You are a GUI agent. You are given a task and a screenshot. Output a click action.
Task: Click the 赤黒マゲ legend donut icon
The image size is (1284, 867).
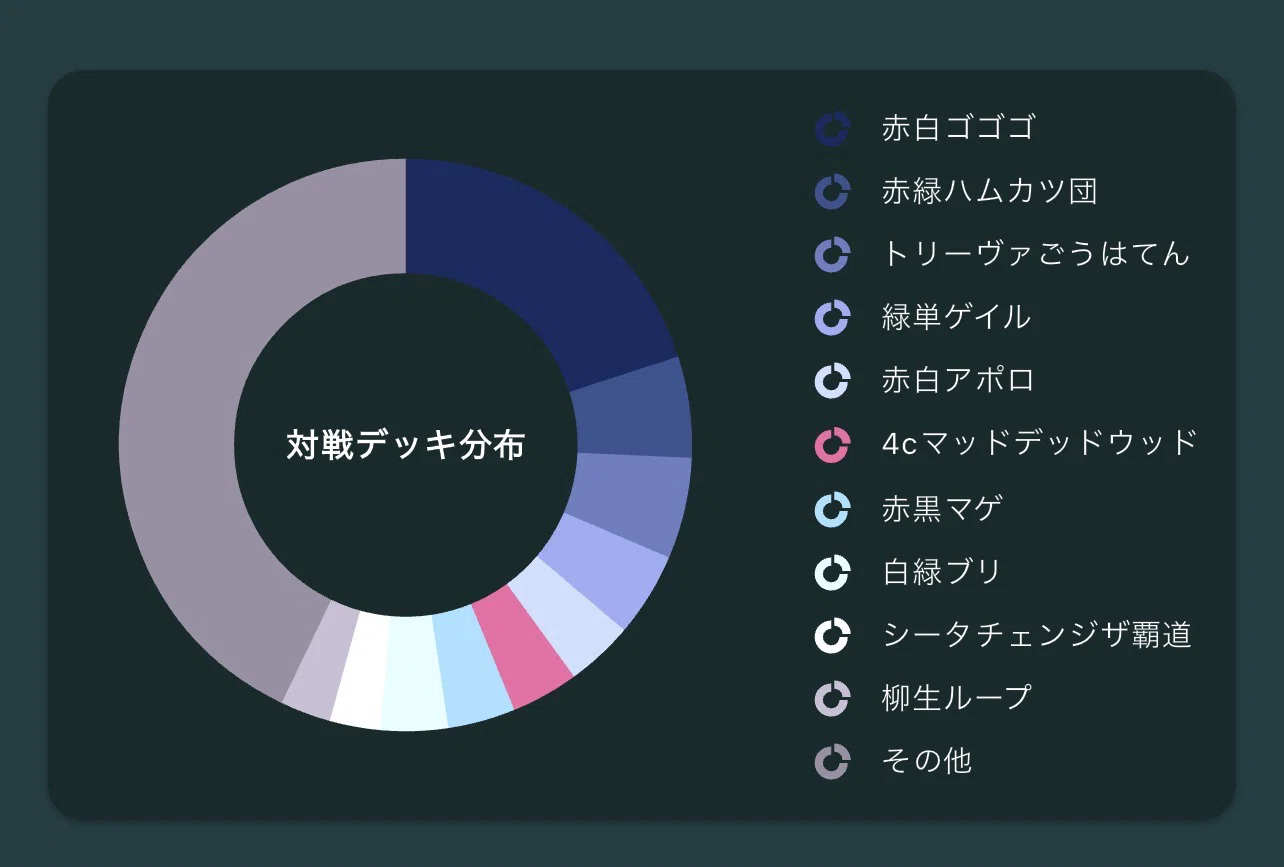coord(832,508)
